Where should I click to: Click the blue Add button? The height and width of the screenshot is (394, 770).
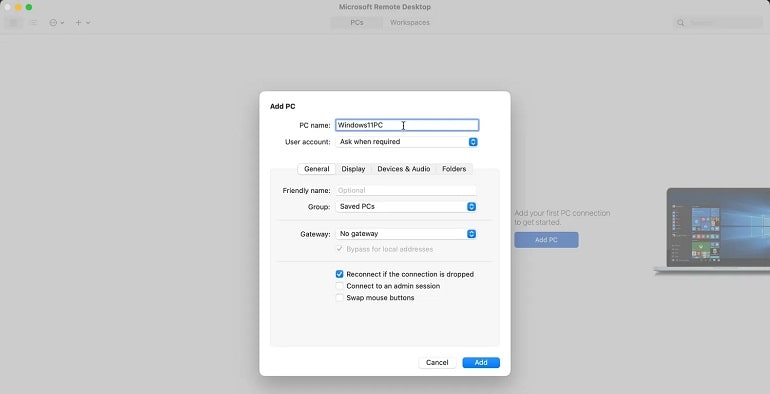point(481,363)
